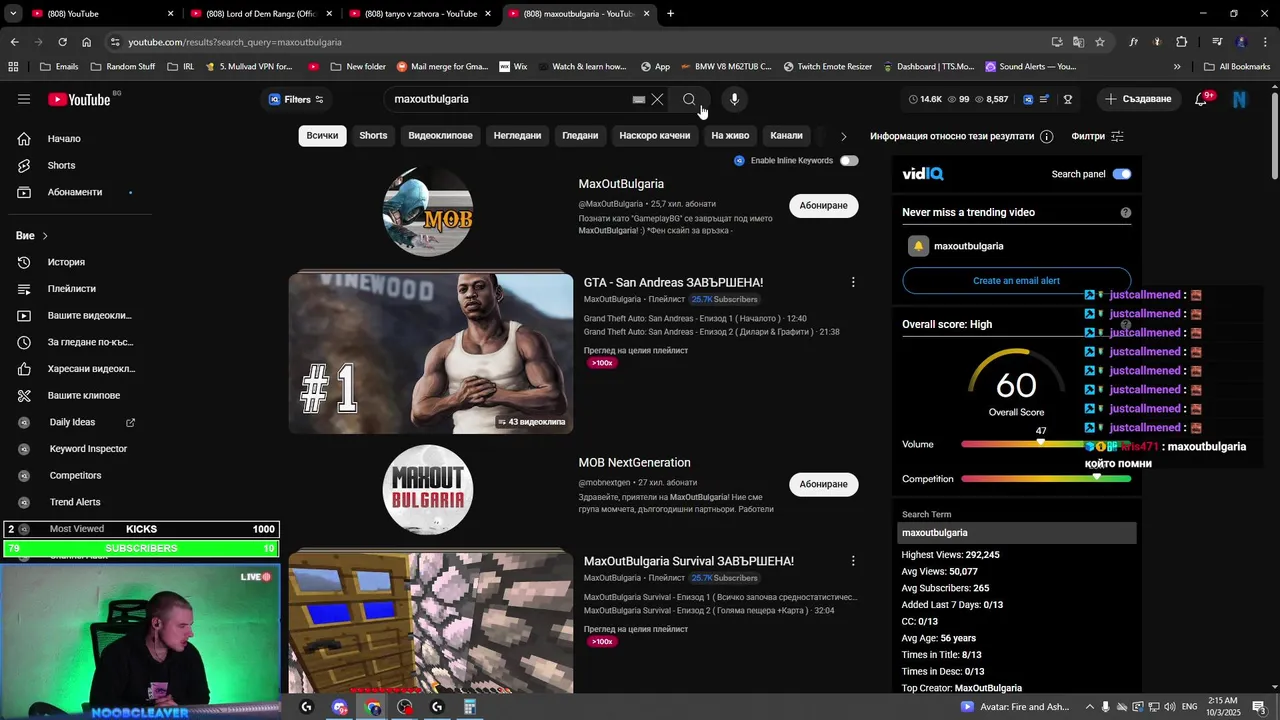1280x720 pixels.
Task: Select the Видеоклипове filter chip
Action: coord(440,136)
